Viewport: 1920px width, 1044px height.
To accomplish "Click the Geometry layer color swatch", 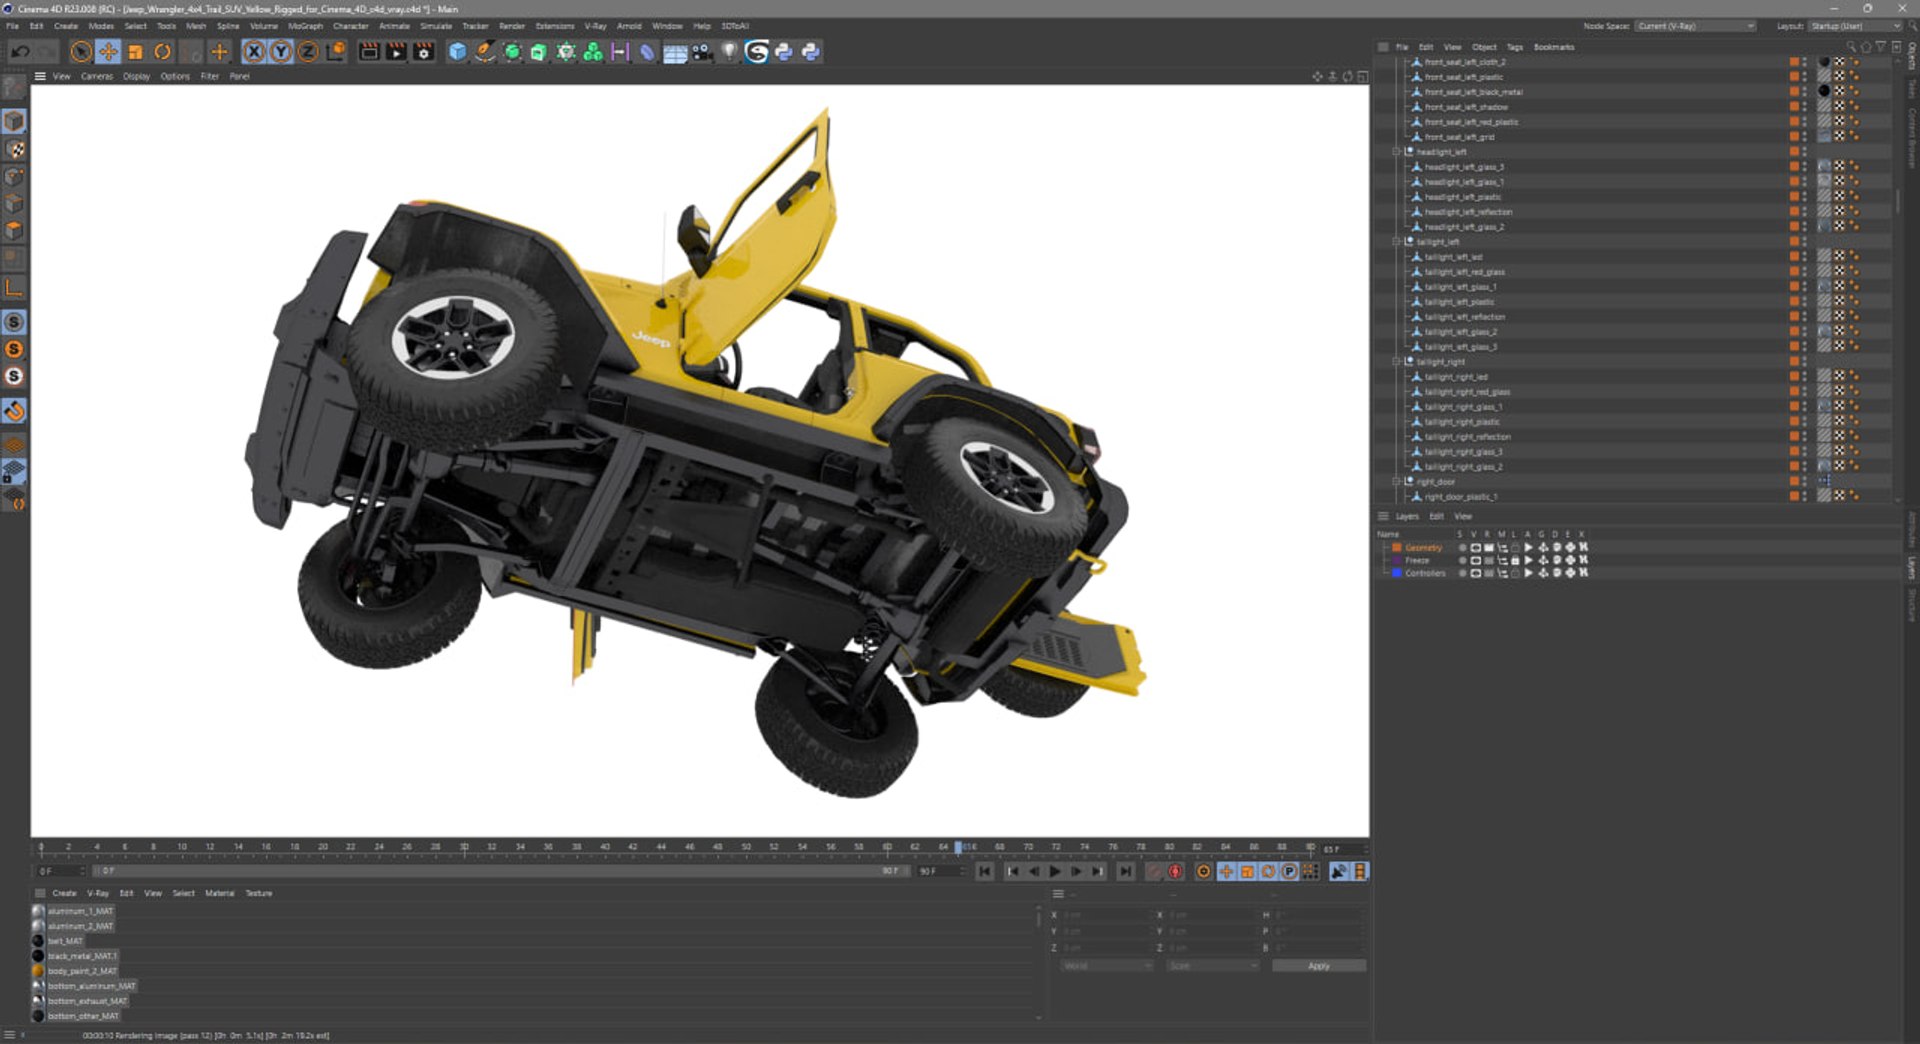I will pos(1397,548).
